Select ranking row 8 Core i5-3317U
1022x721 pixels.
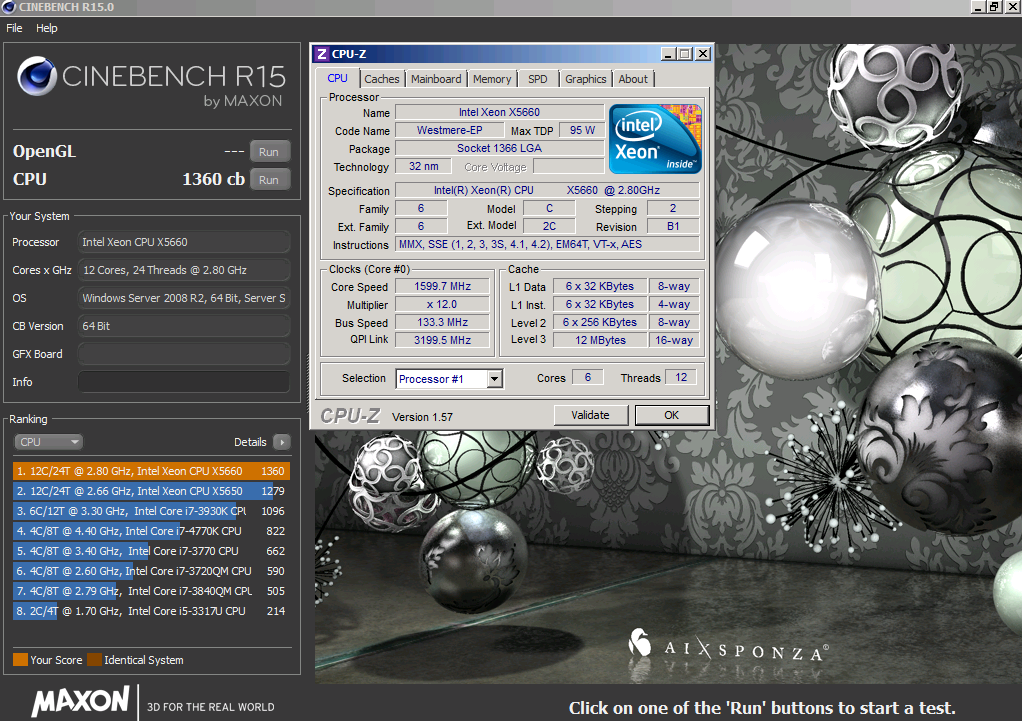coord(151,611)
